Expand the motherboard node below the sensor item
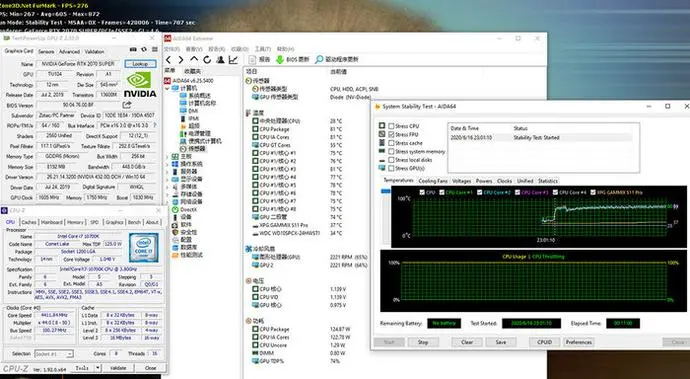This screenshot has width=690, height=379. [167, 157]
